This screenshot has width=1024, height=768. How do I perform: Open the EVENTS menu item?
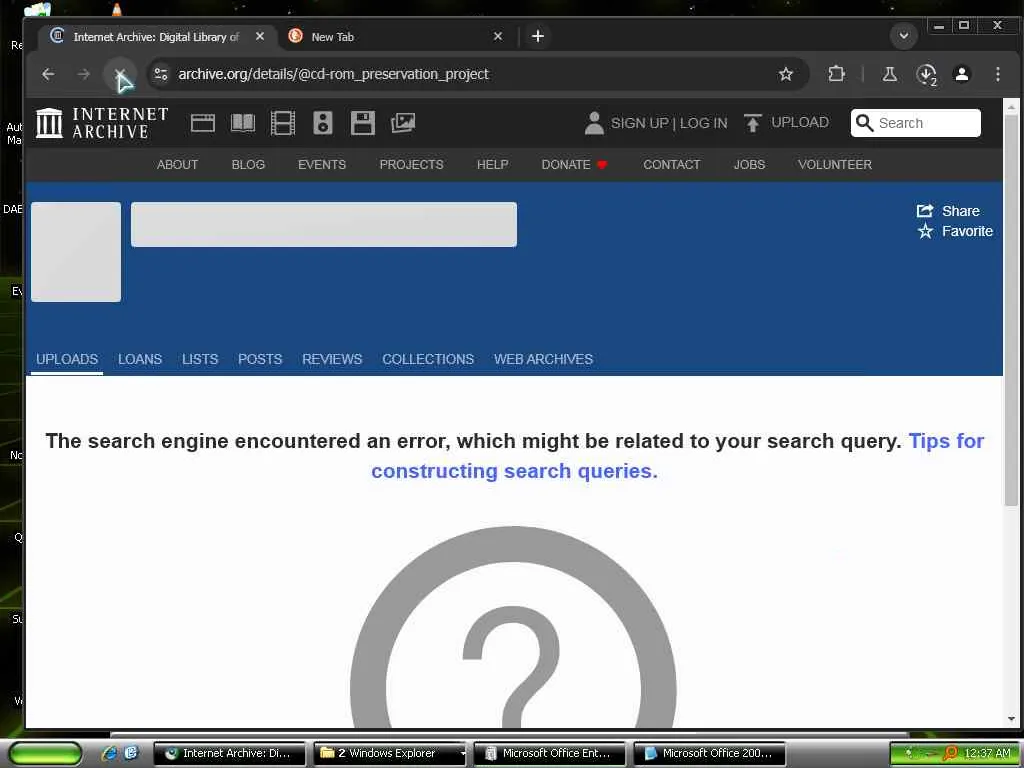click(322, 165)
